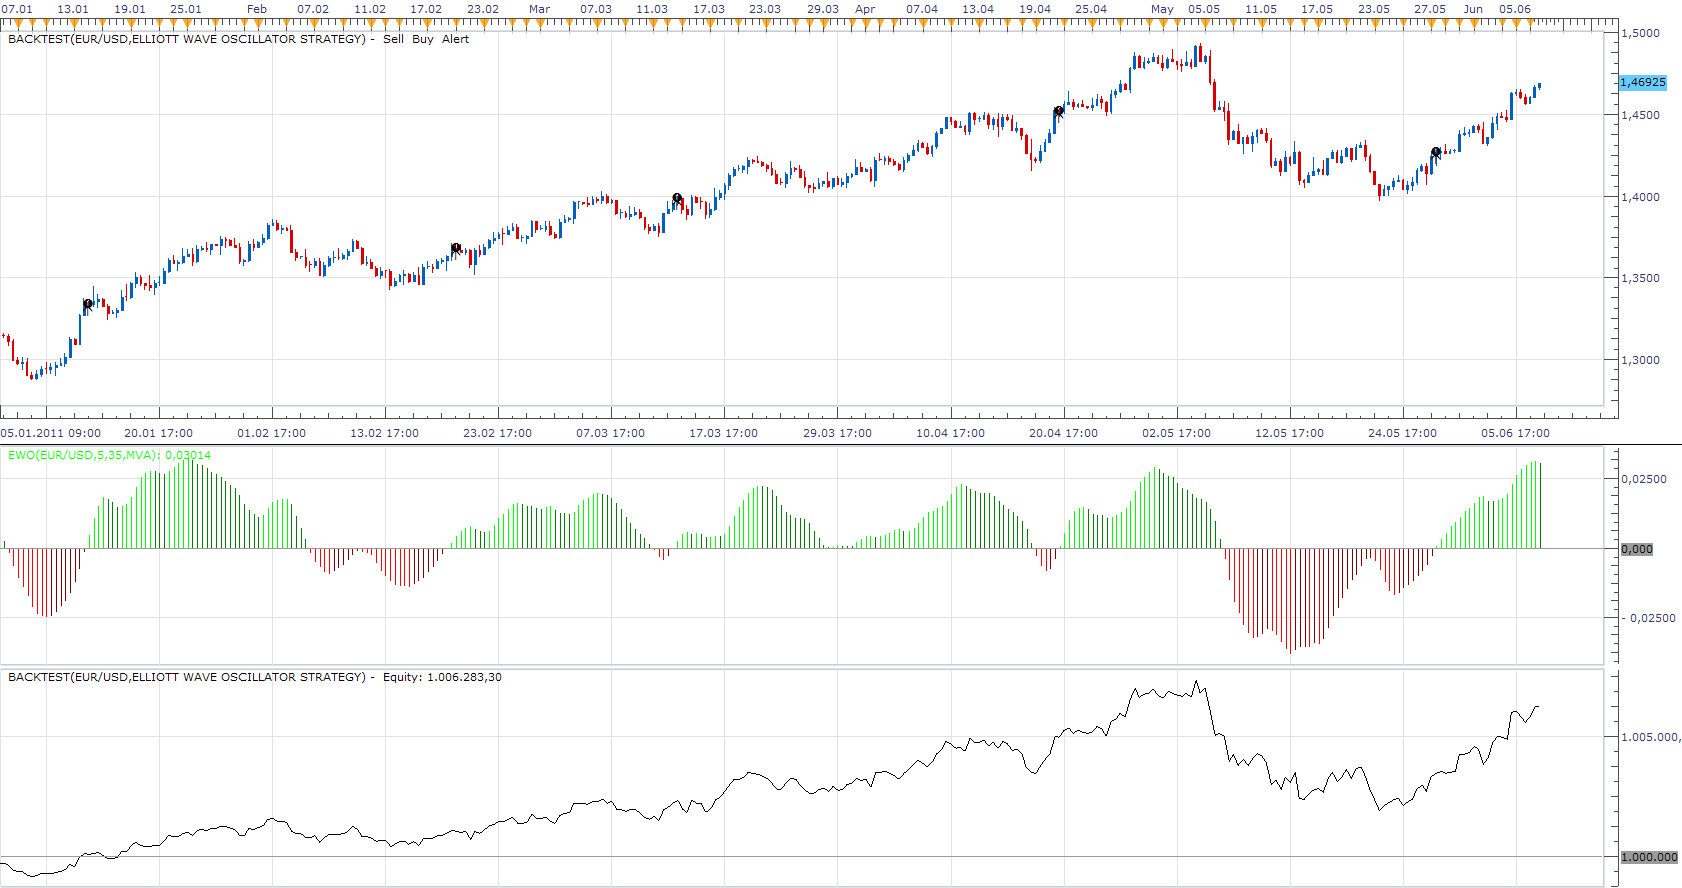Select the highlighted 1.000.000 equity level label
Screen dimensions: 1682x888
1650,857
